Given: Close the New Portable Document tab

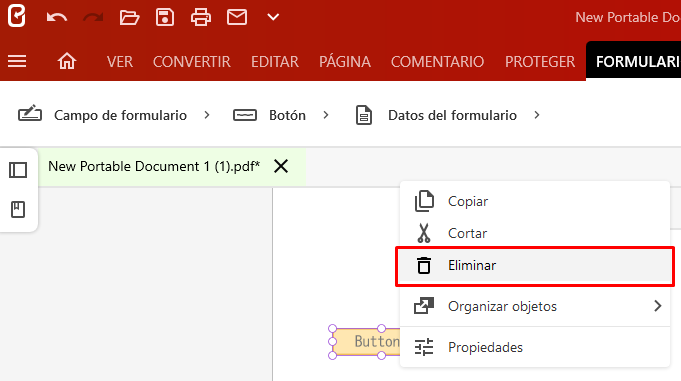Looking at the screenshot, I should pyautogui.click(x=281, y=166).
